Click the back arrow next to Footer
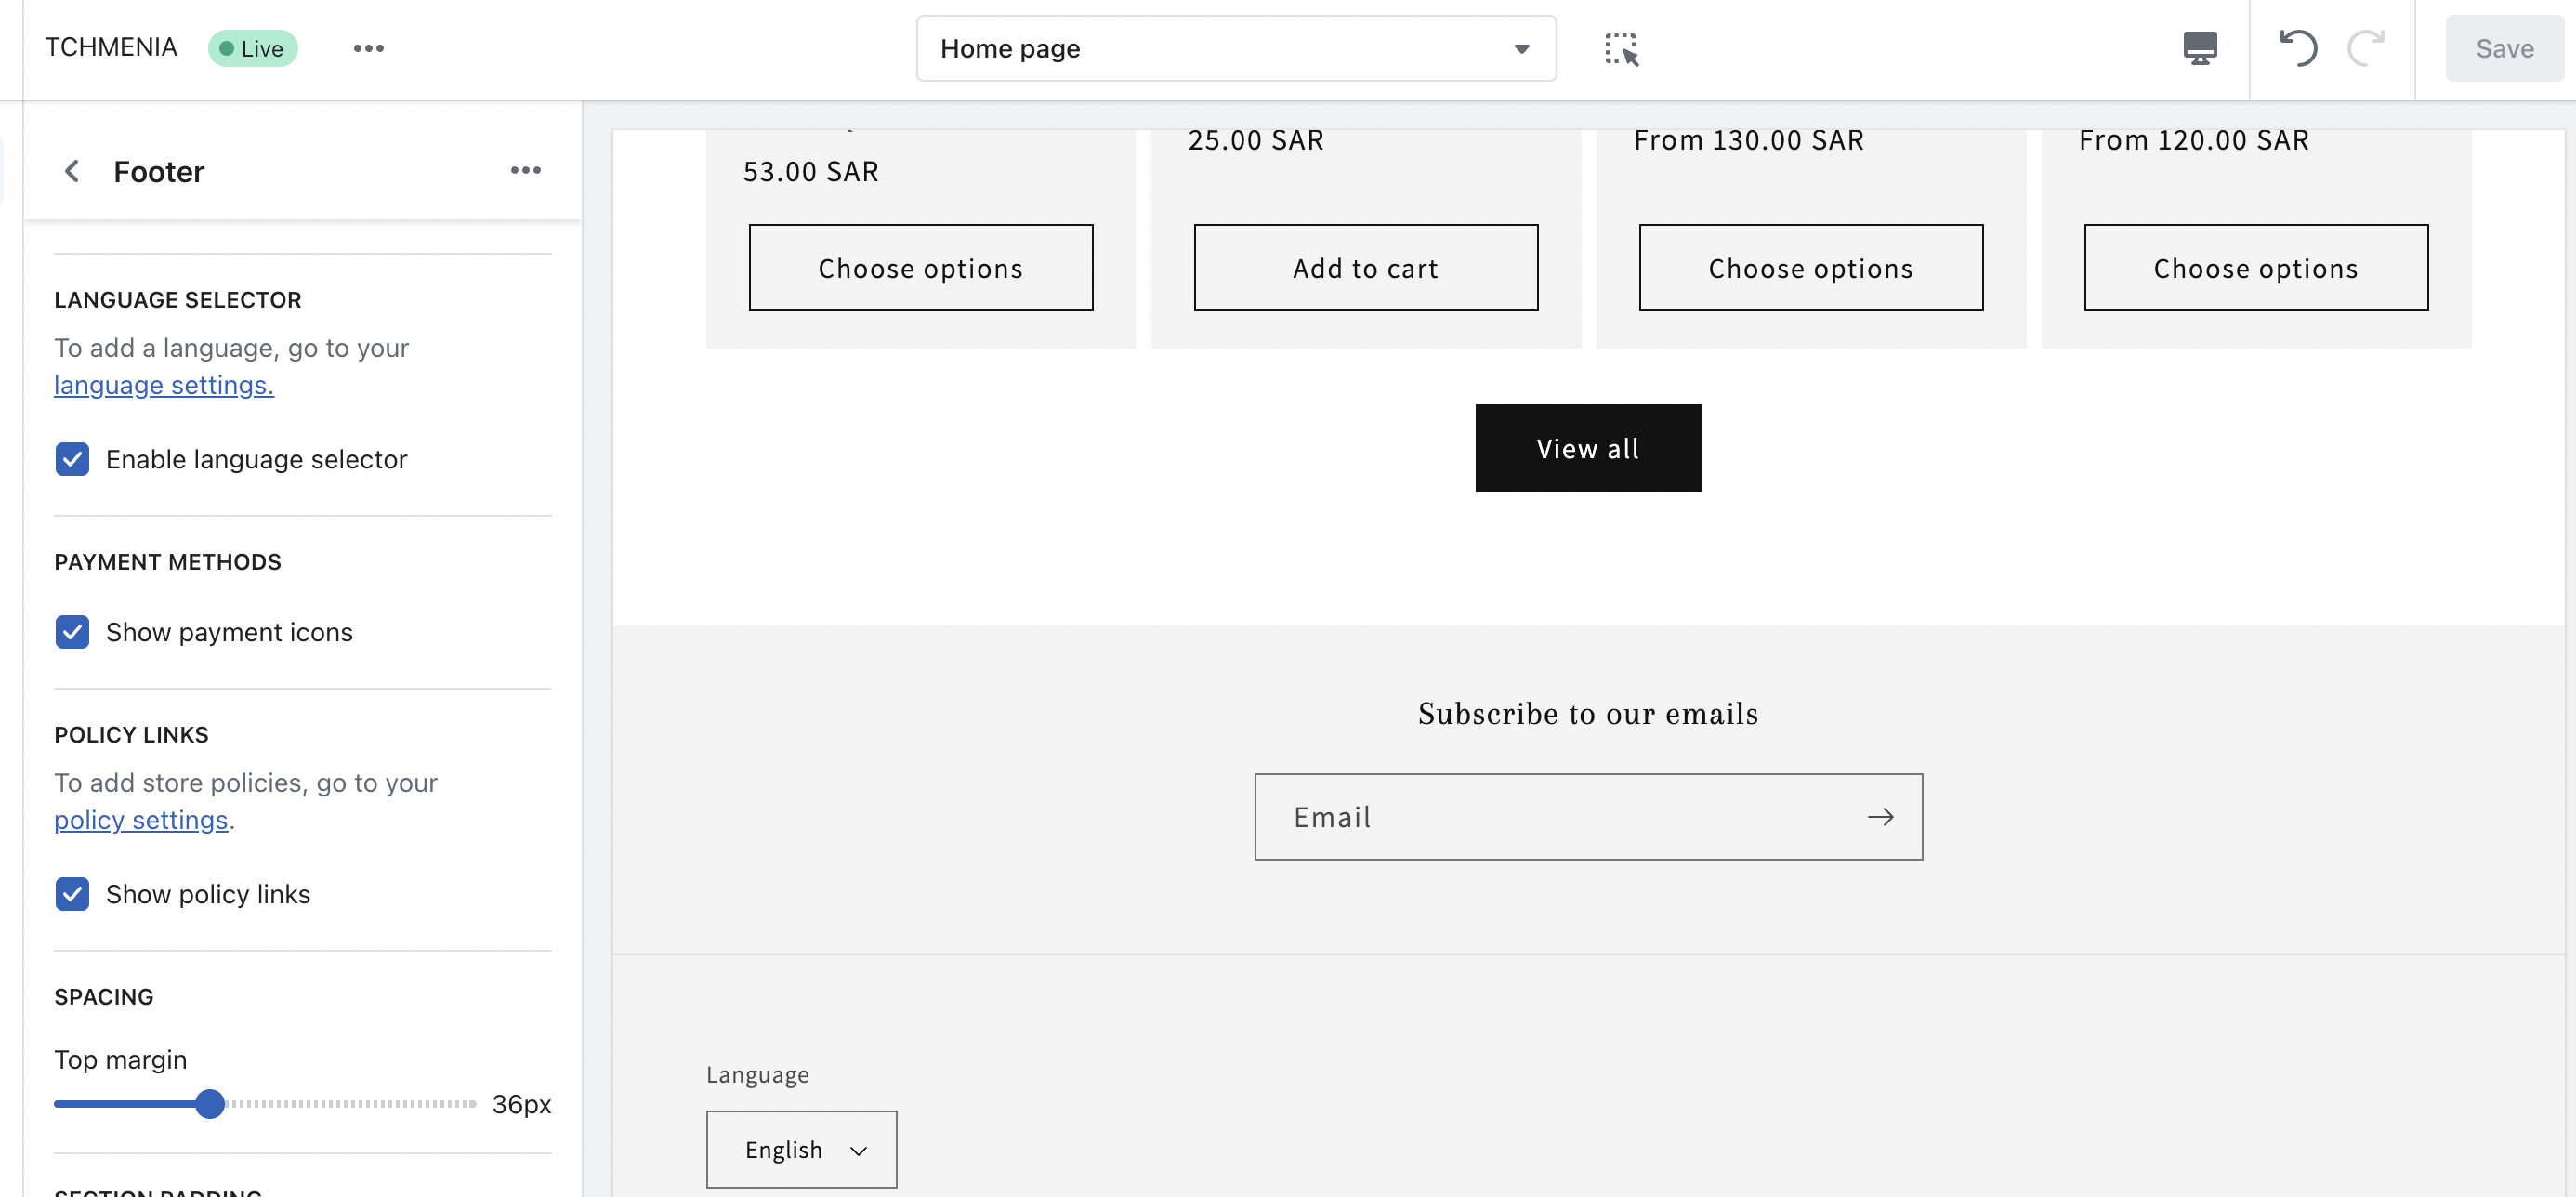This screenshot has width=2576, height=1197. click(72, 171)
